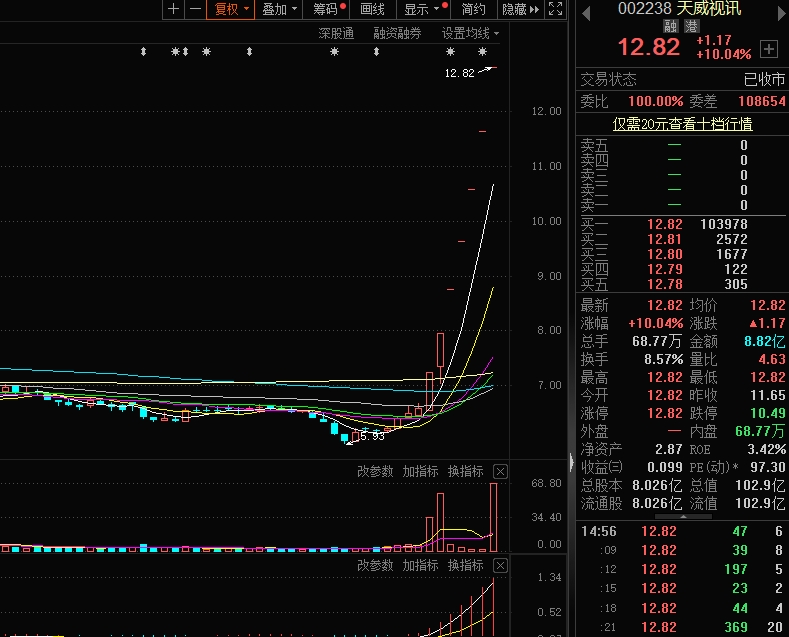This screenshot has width=789, height=637.
Task: Go to previous stock with left arrow
Action: 585,9
